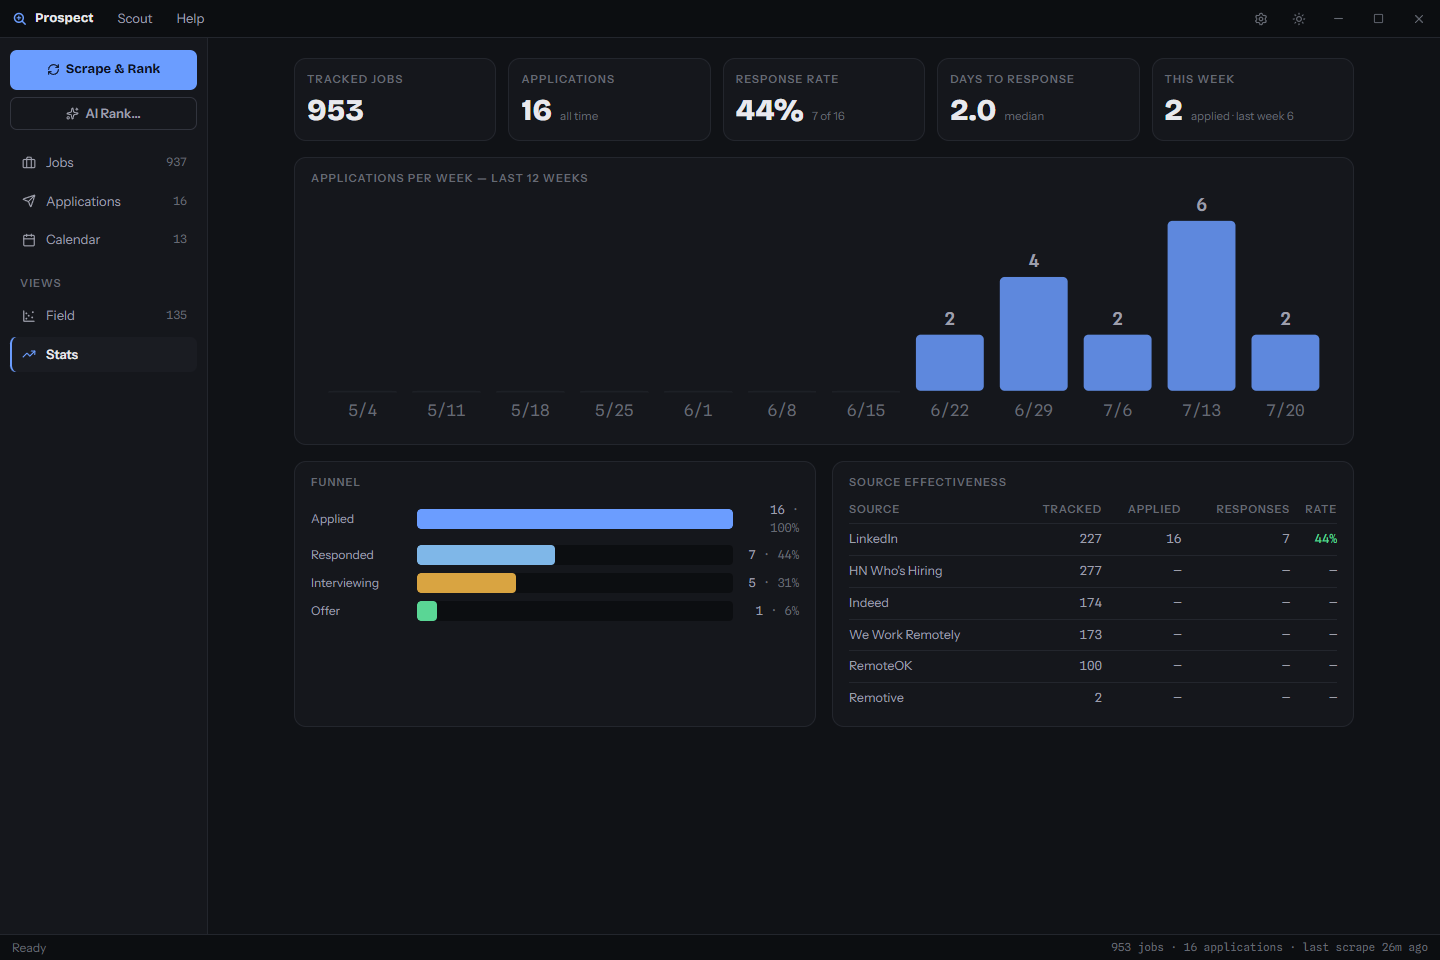Click the Tracked Jobs 953 card
The width and height of the screenshot is (1440, 960).
click(395, 99)
